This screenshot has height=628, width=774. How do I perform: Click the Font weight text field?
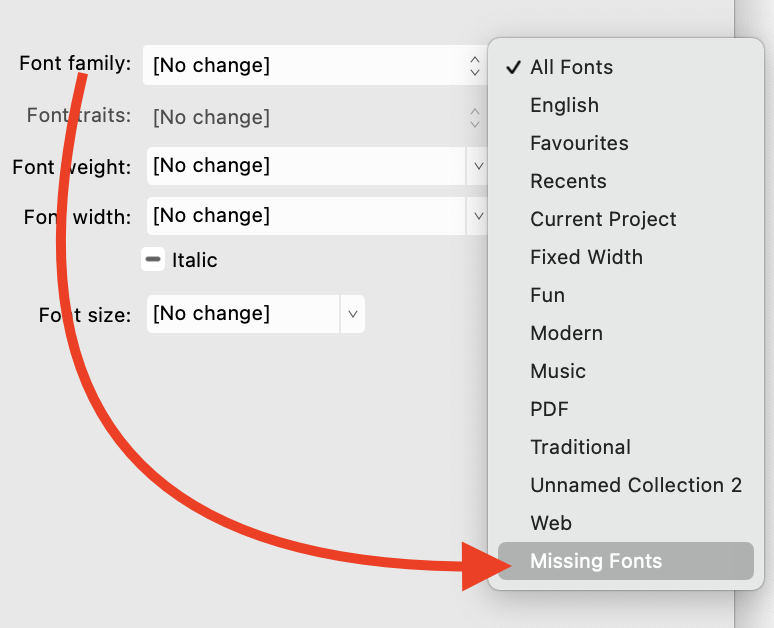pyautogui.click(x=305, y=166)
